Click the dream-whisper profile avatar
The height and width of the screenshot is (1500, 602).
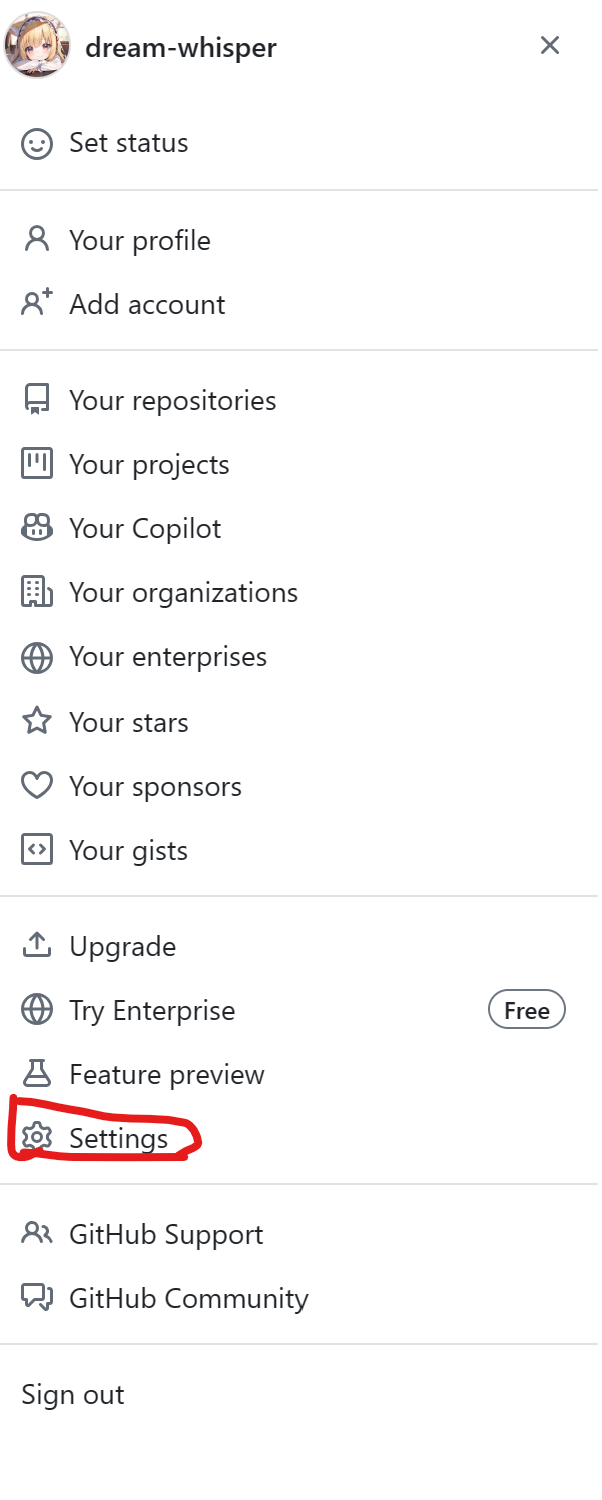pyautogui.click(x=37, y=46)
